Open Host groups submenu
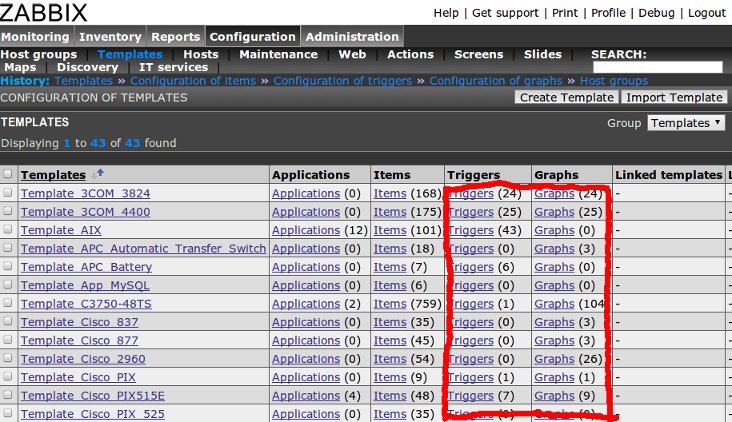 (39, 54)
